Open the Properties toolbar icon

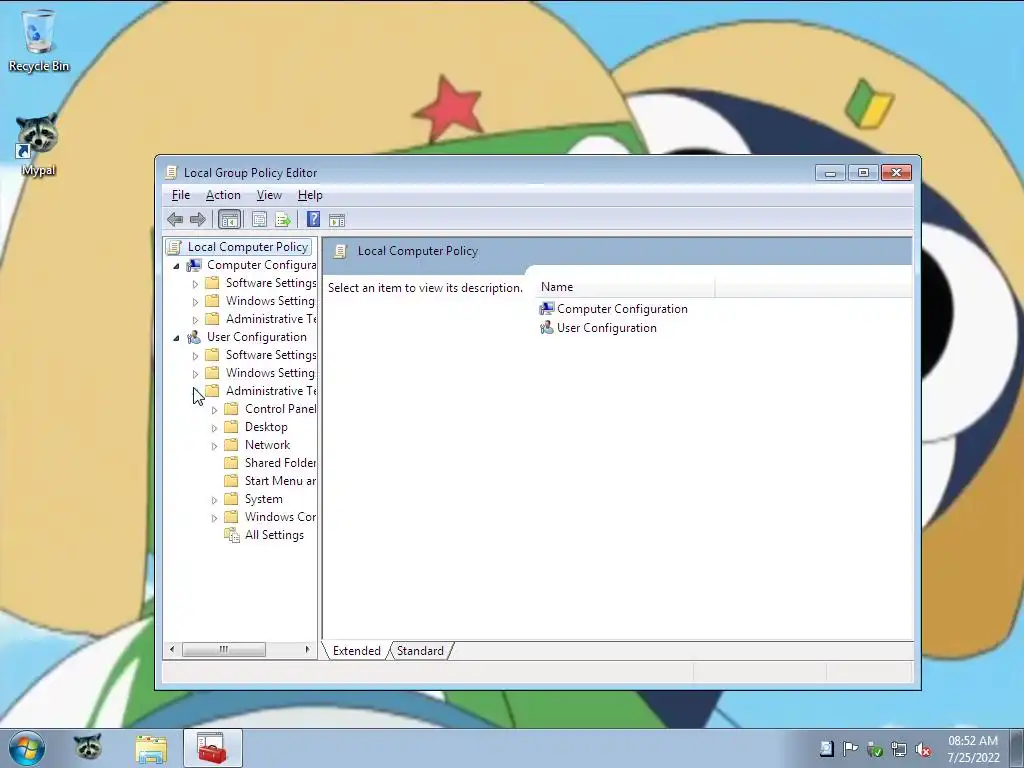(259, 219)
